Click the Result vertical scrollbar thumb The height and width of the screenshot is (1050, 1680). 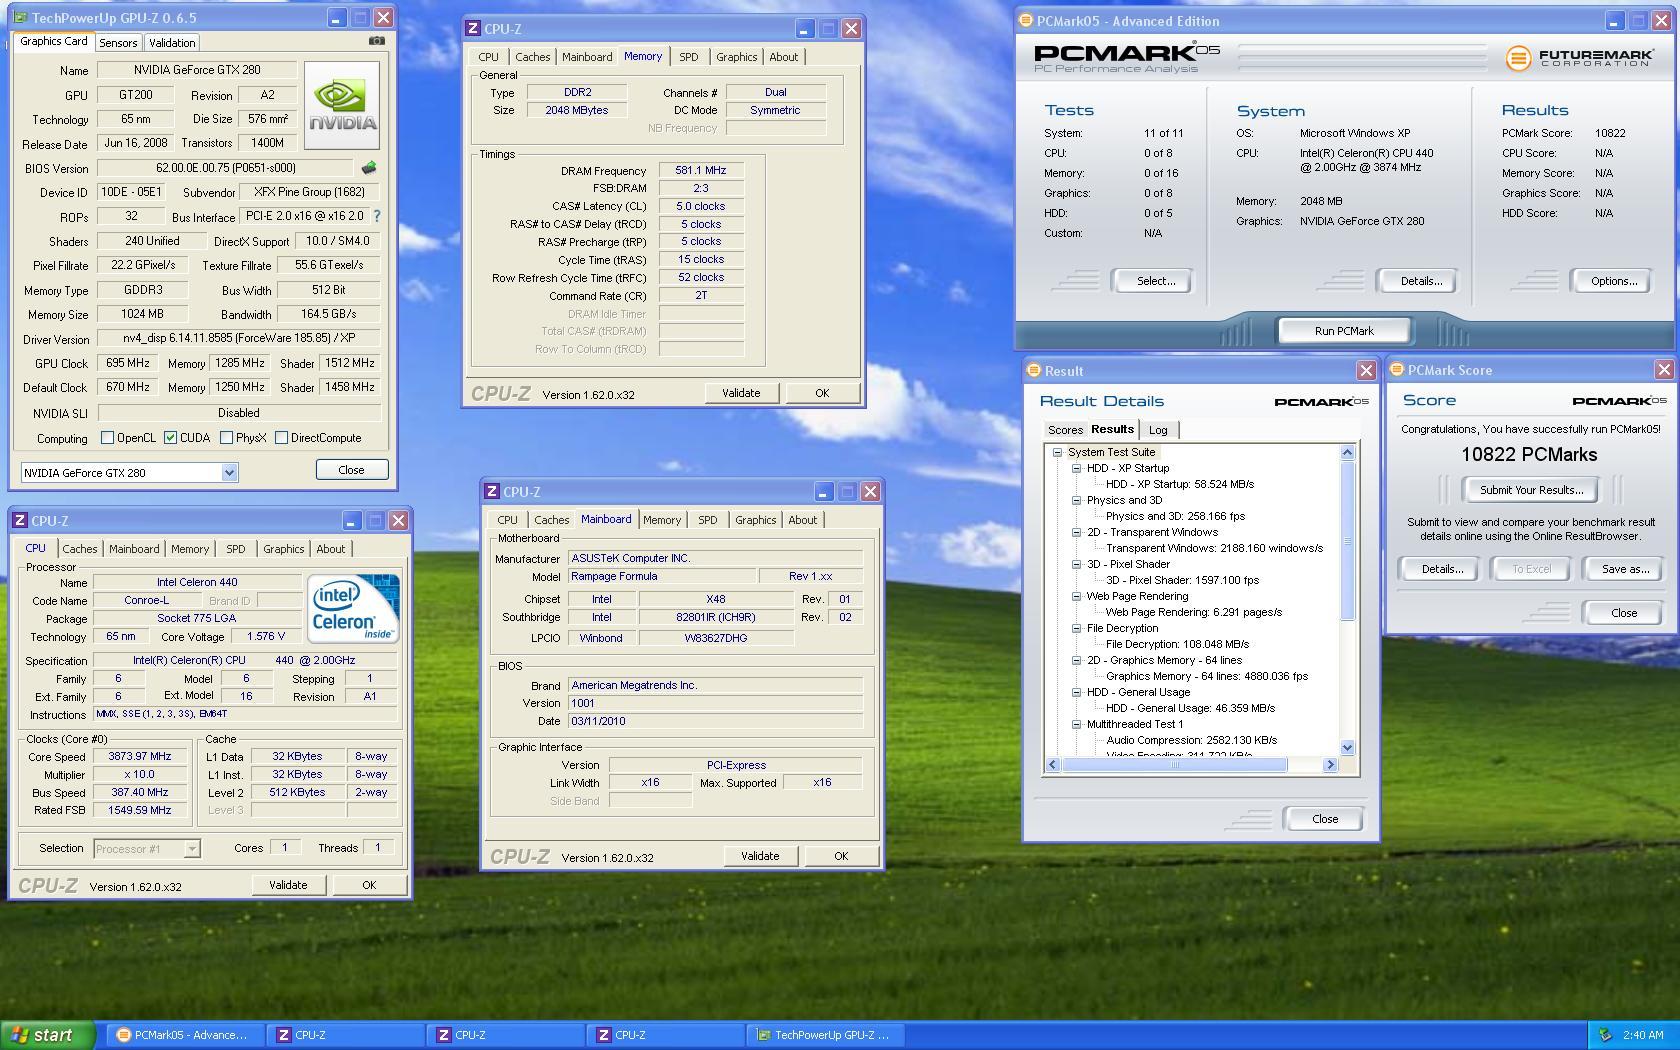tap(1347, 541)
